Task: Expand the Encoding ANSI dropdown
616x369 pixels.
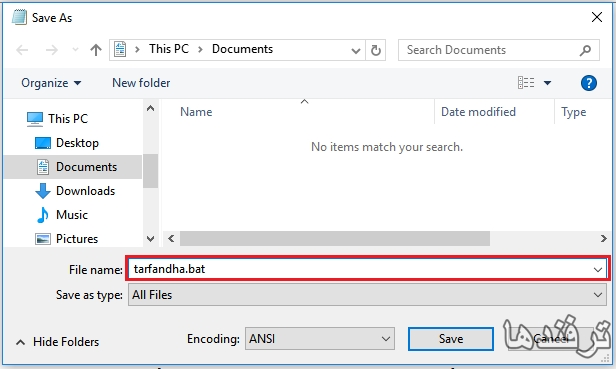Action: click(x=320, y=339)
